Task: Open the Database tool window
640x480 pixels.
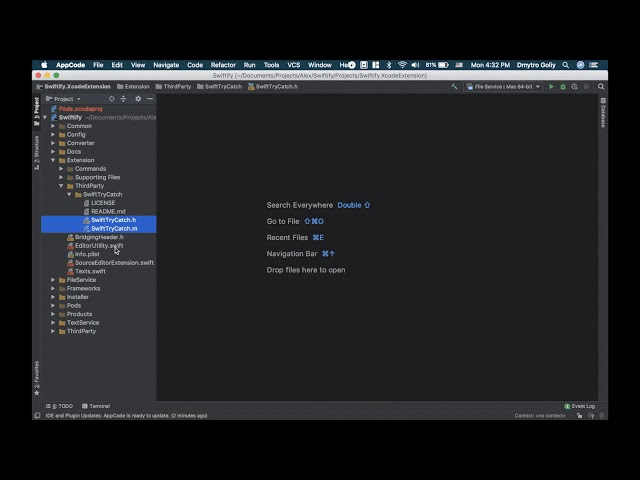Action: tap(603, 113)
